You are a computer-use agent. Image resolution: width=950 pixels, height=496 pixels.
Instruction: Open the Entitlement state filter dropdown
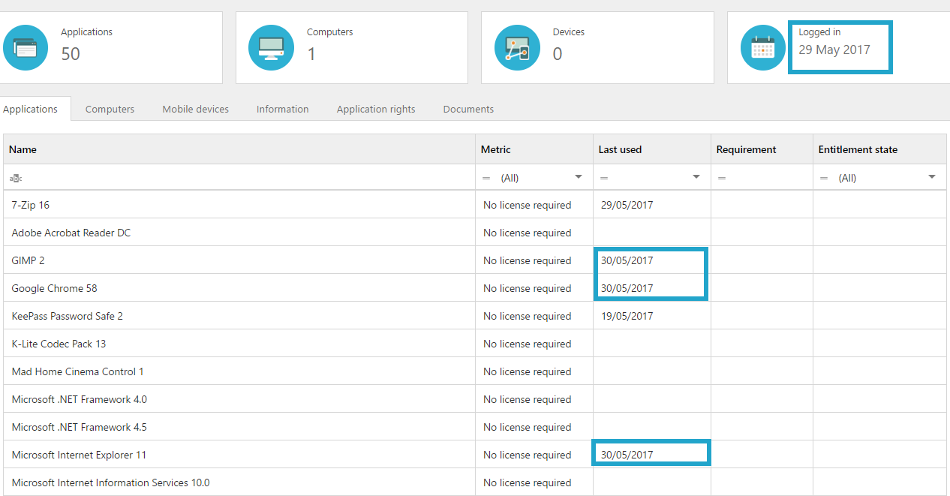[x=932, y=177]
